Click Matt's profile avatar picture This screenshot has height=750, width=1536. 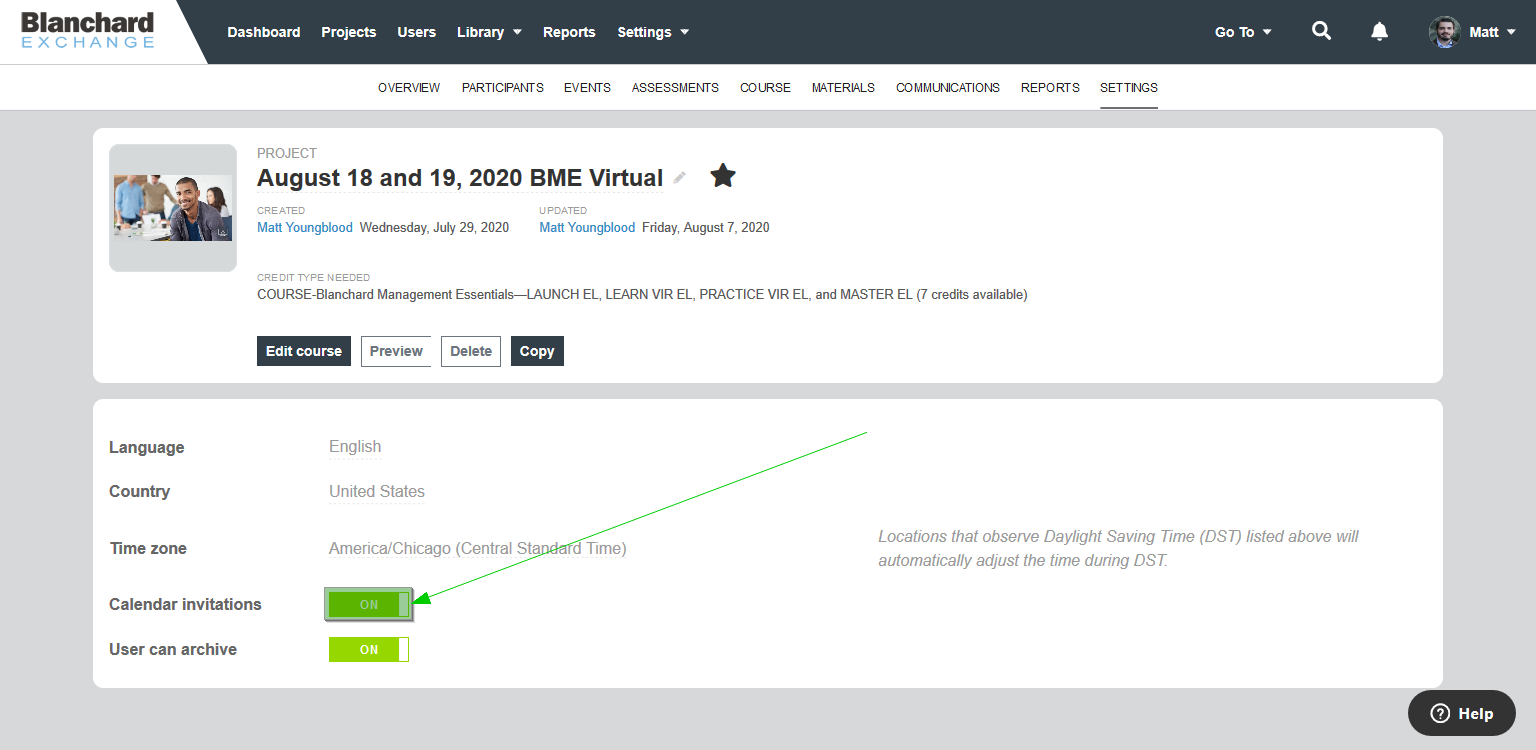coord(1444,32)
